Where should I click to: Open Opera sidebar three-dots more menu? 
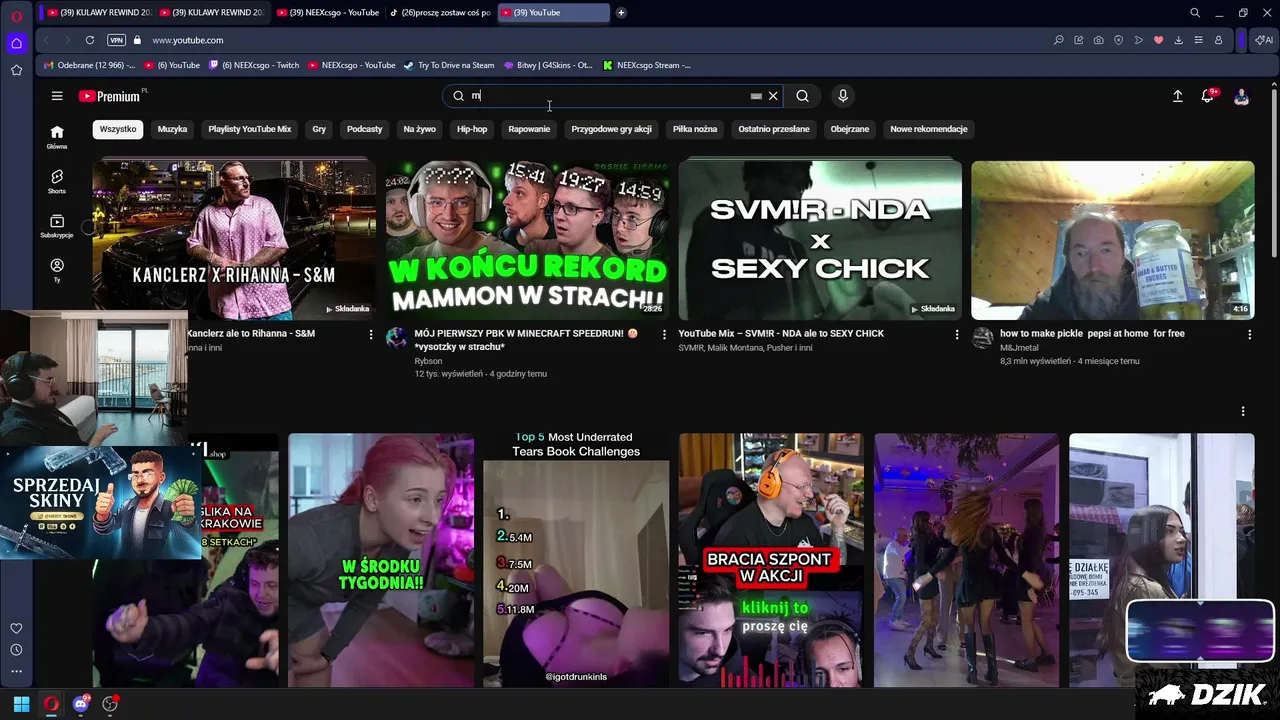coord(16,671)
